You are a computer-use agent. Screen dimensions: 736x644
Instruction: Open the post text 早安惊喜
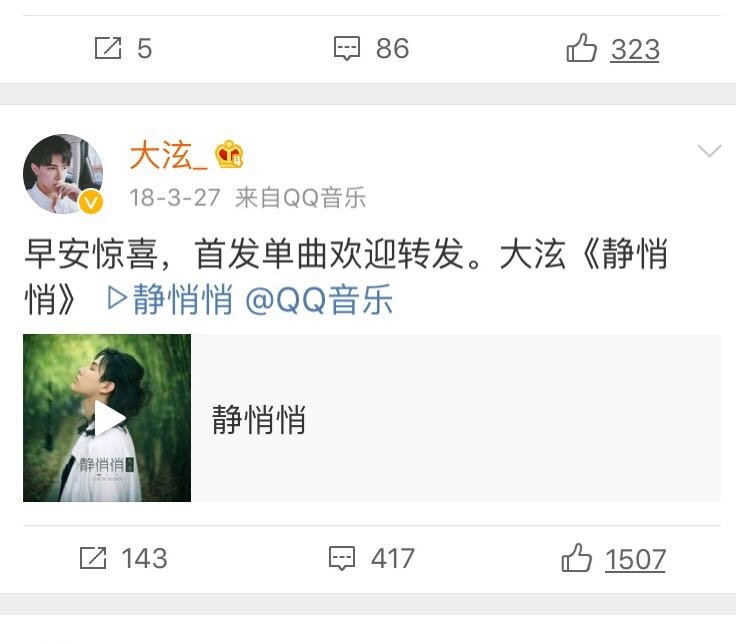[x=91, y=253]
